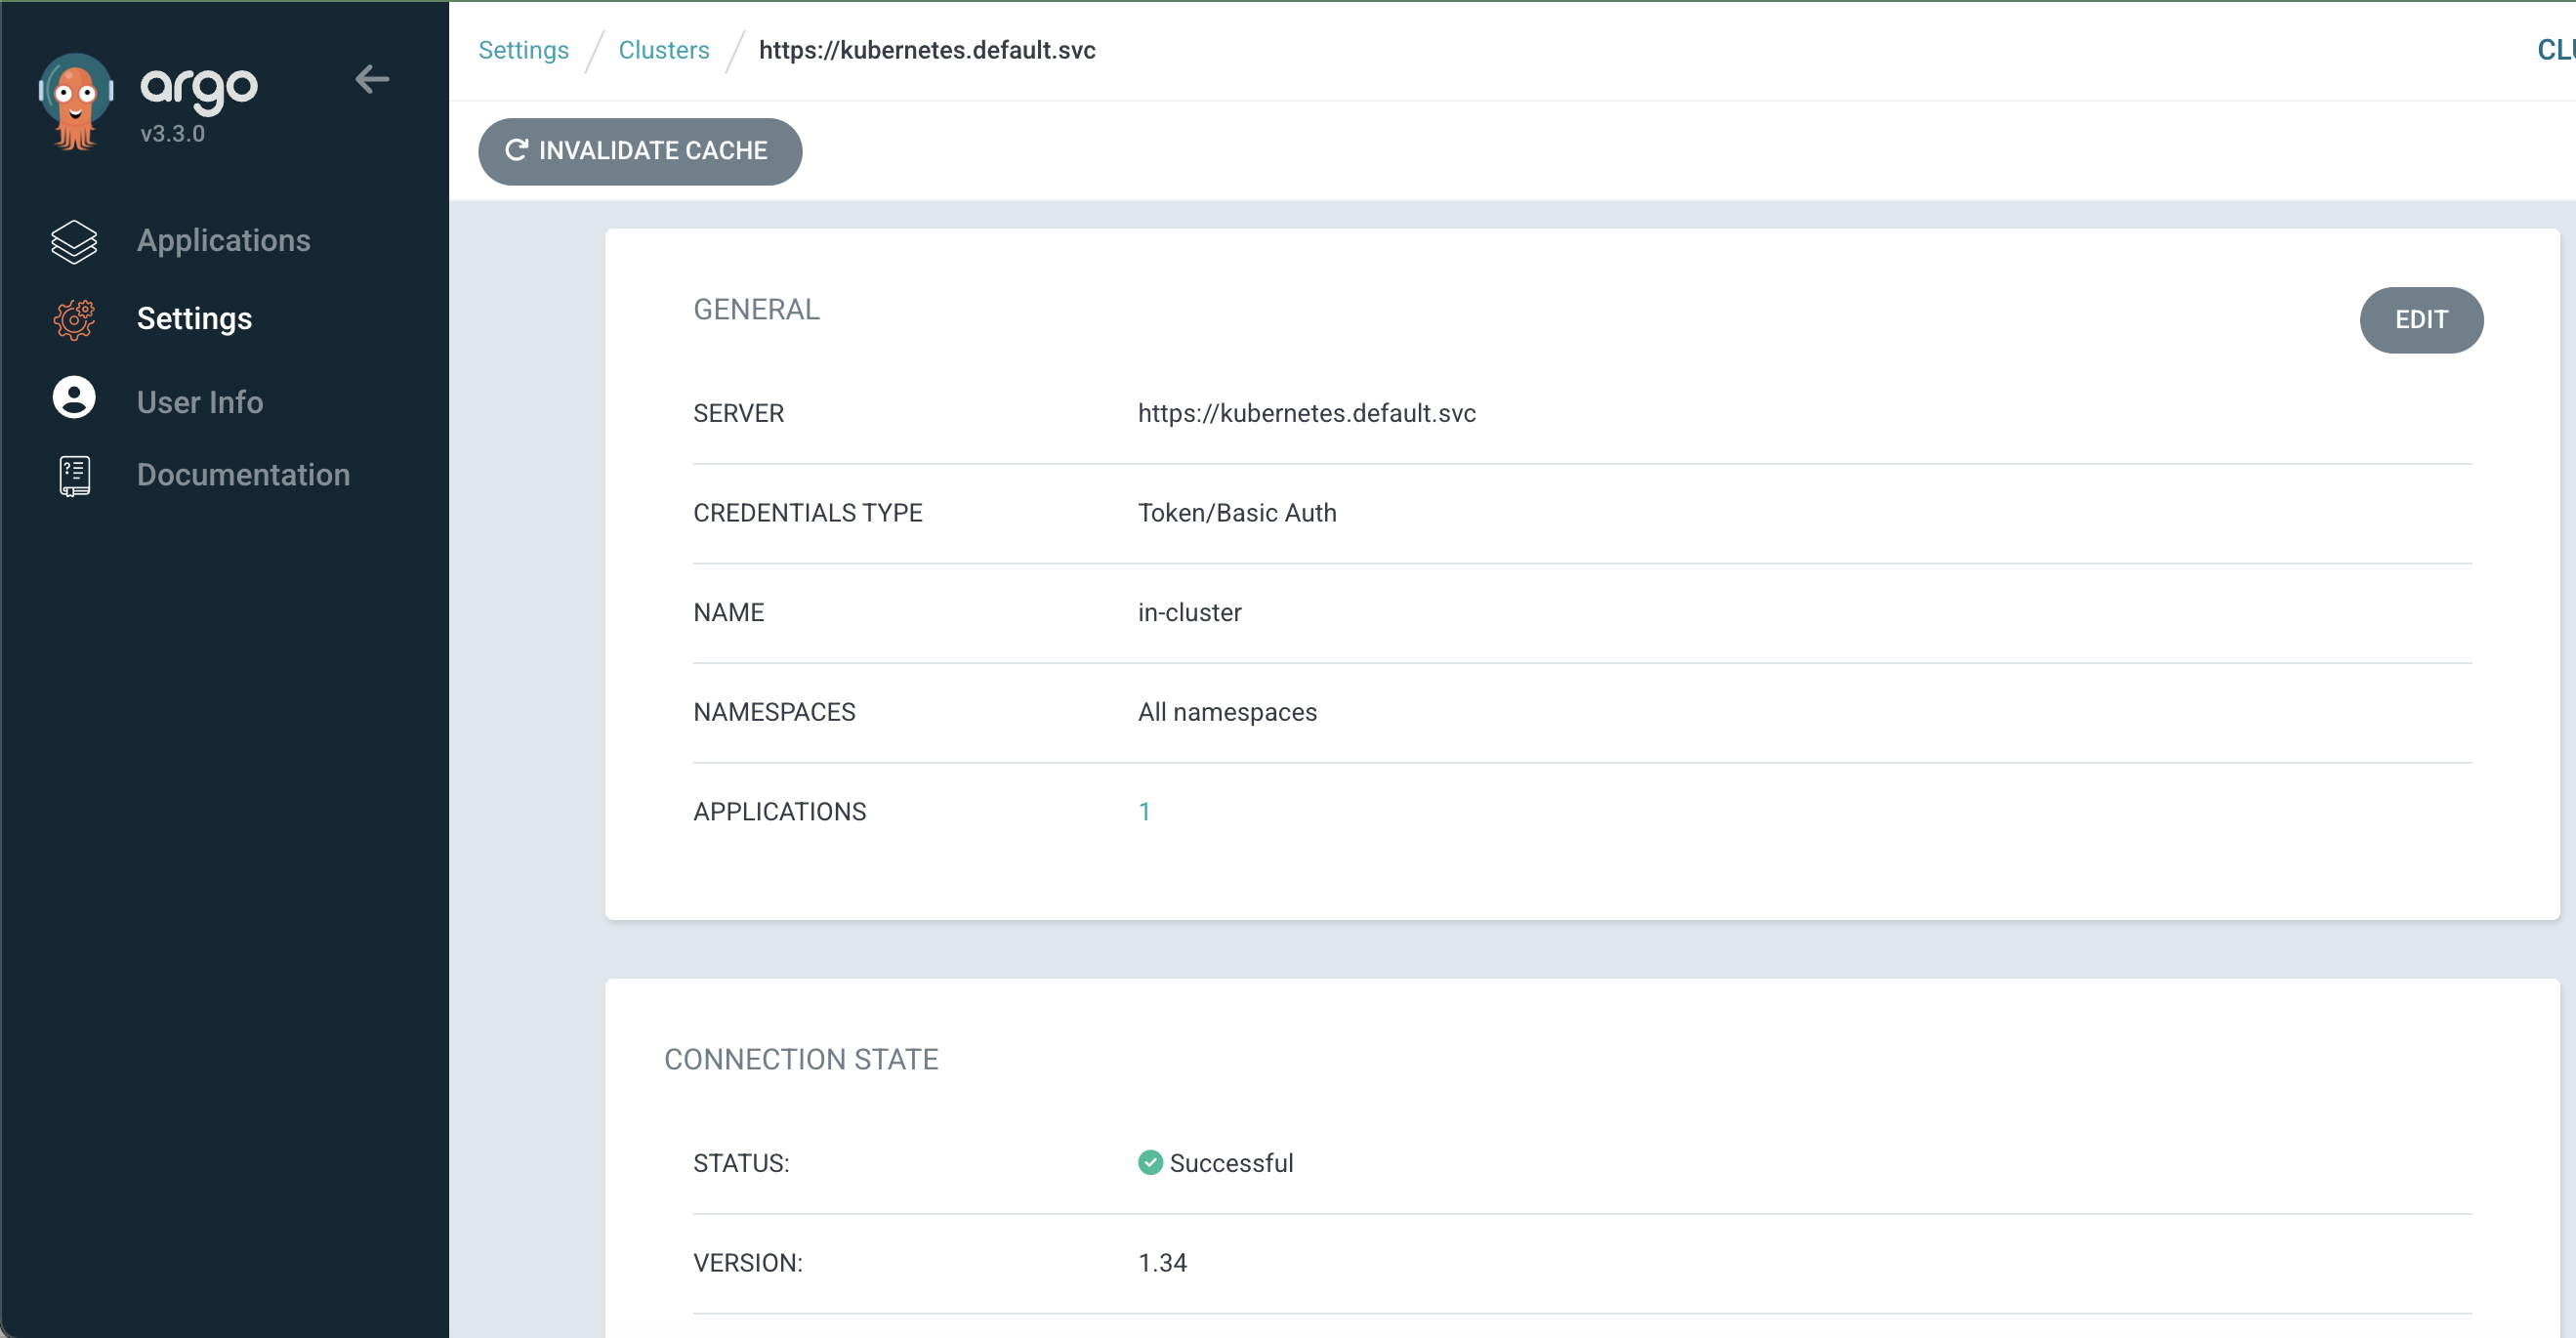Click the Settings gear icon in sidebar
The image size is (2576, 1338).
(x=74, y=319)
